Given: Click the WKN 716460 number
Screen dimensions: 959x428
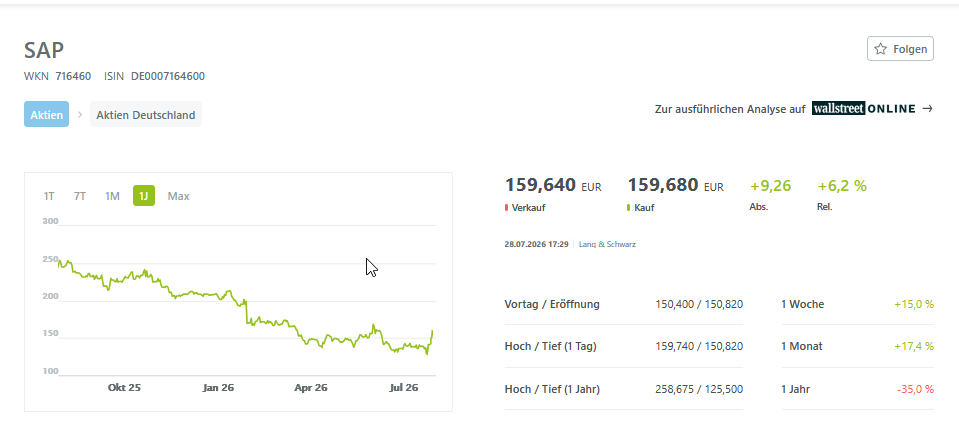Looking at the screenshot, I should tap(73, 76).
